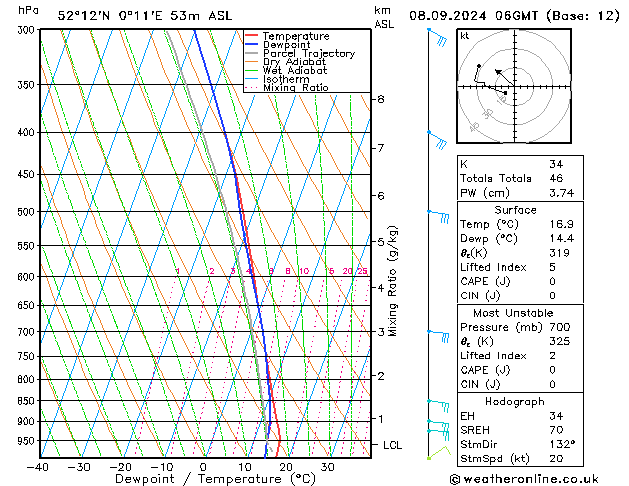Select the 'Parcel Trajectory' legend entry

(309, 53)
